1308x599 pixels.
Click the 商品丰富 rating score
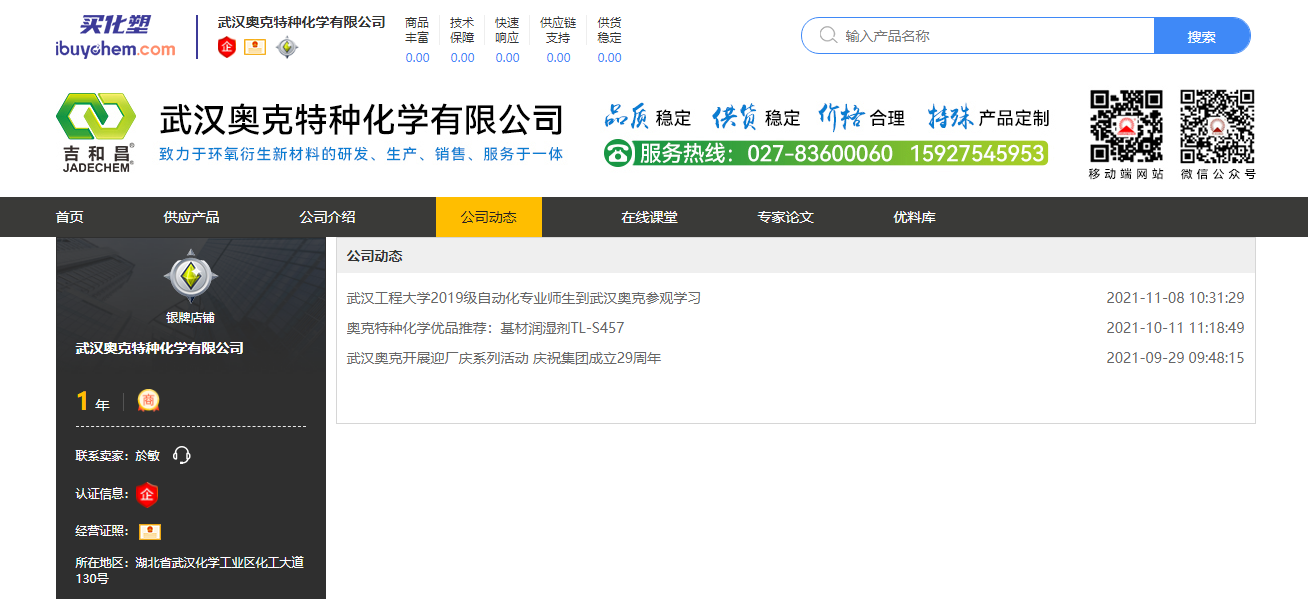click(417, 57)
